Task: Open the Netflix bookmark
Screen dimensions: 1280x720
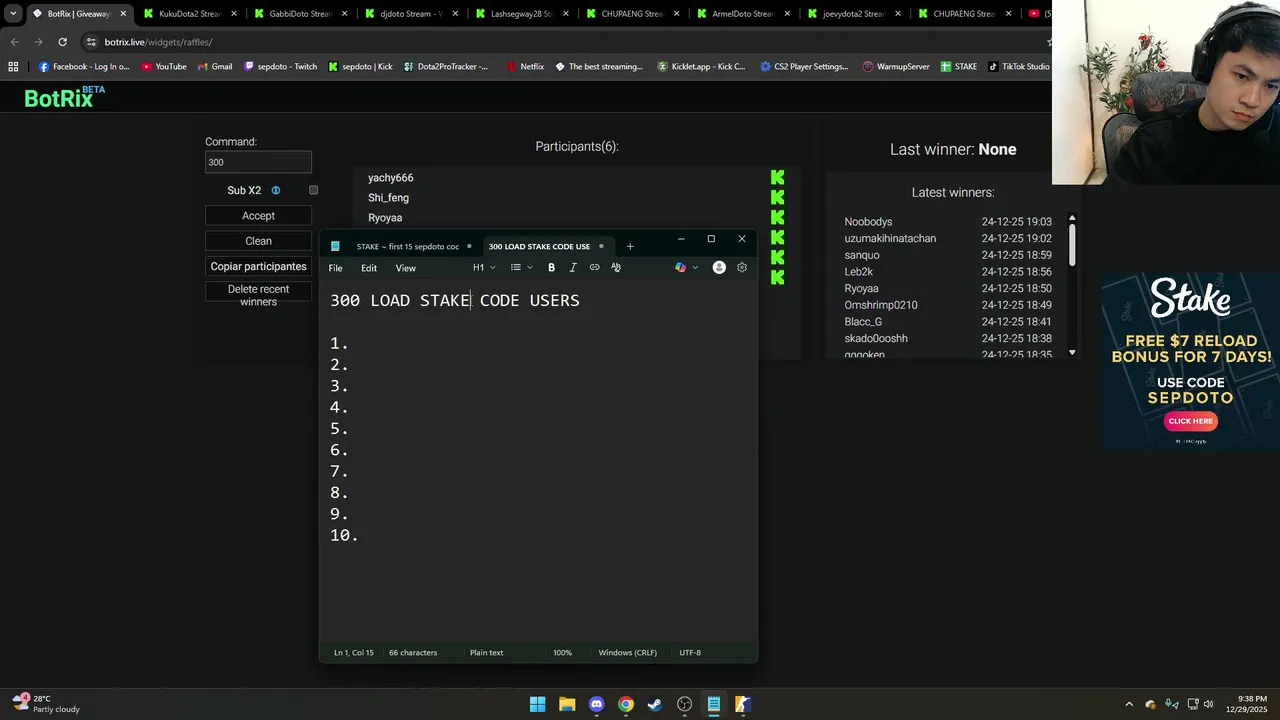Action: click(525, 67)
